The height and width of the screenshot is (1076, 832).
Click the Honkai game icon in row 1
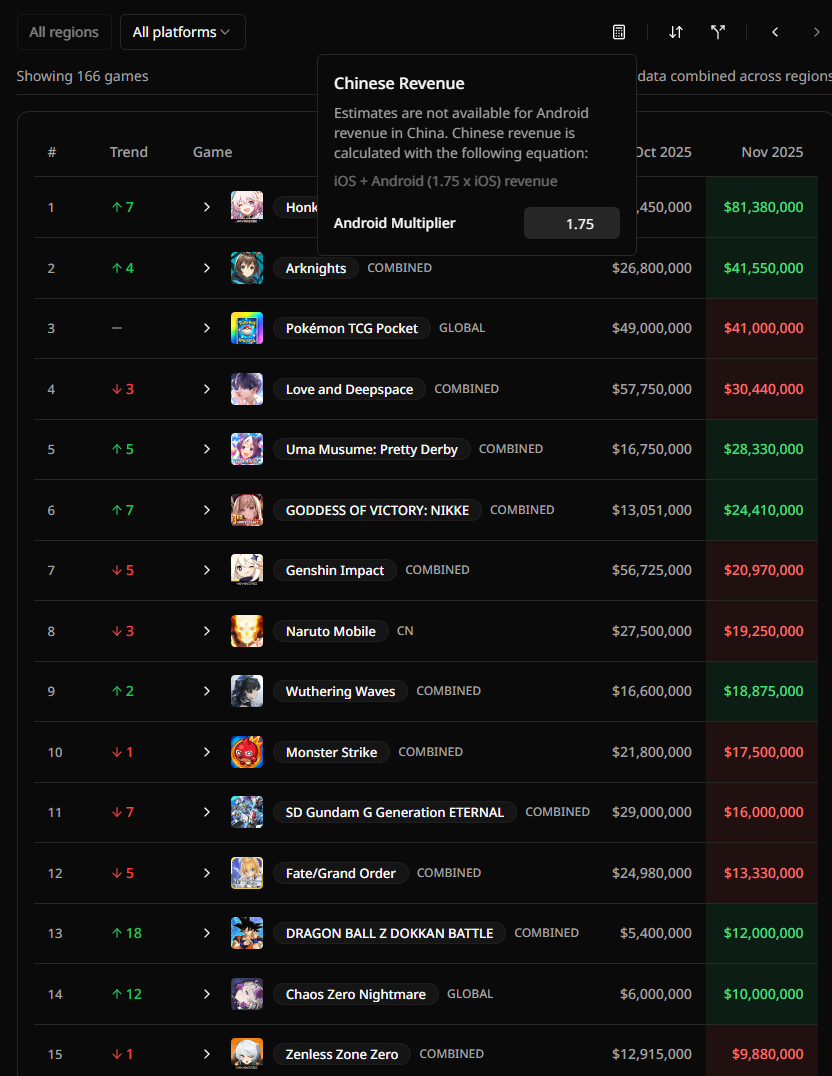pyautogui.click(x=247, y=207)
